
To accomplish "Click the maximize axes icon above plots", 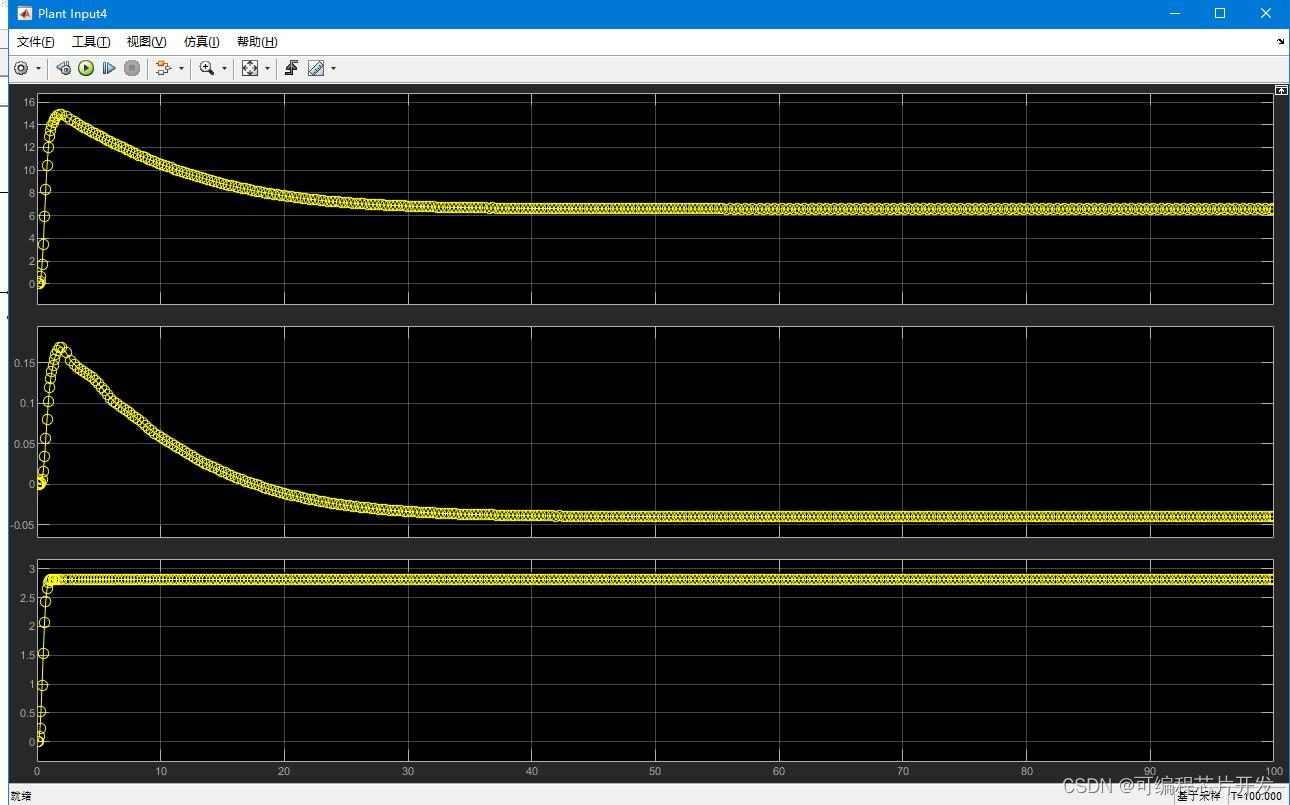I will coord(1281,90).
